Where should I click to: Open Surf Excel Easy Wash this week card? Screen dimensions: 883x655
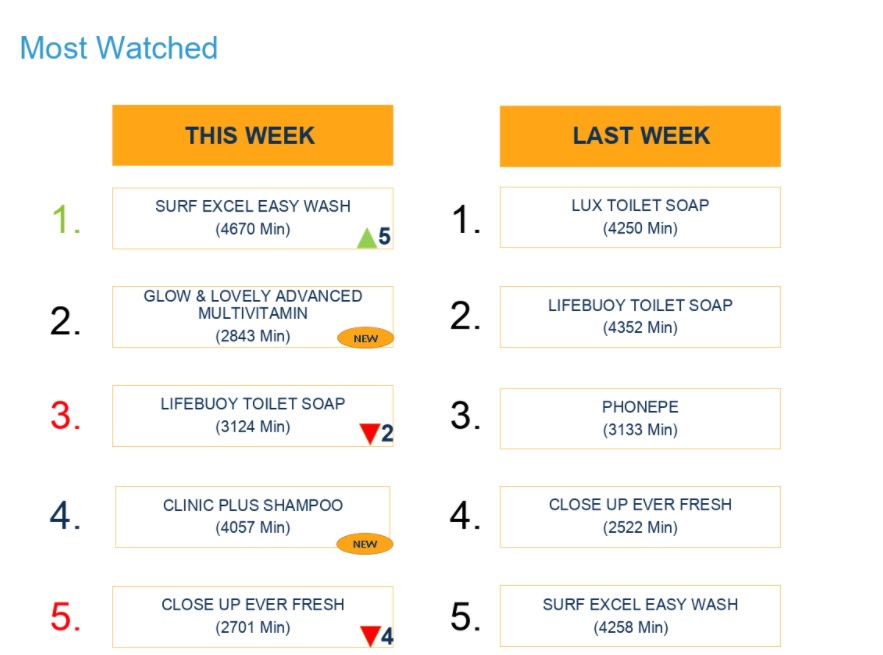click(x=252, y=217)
